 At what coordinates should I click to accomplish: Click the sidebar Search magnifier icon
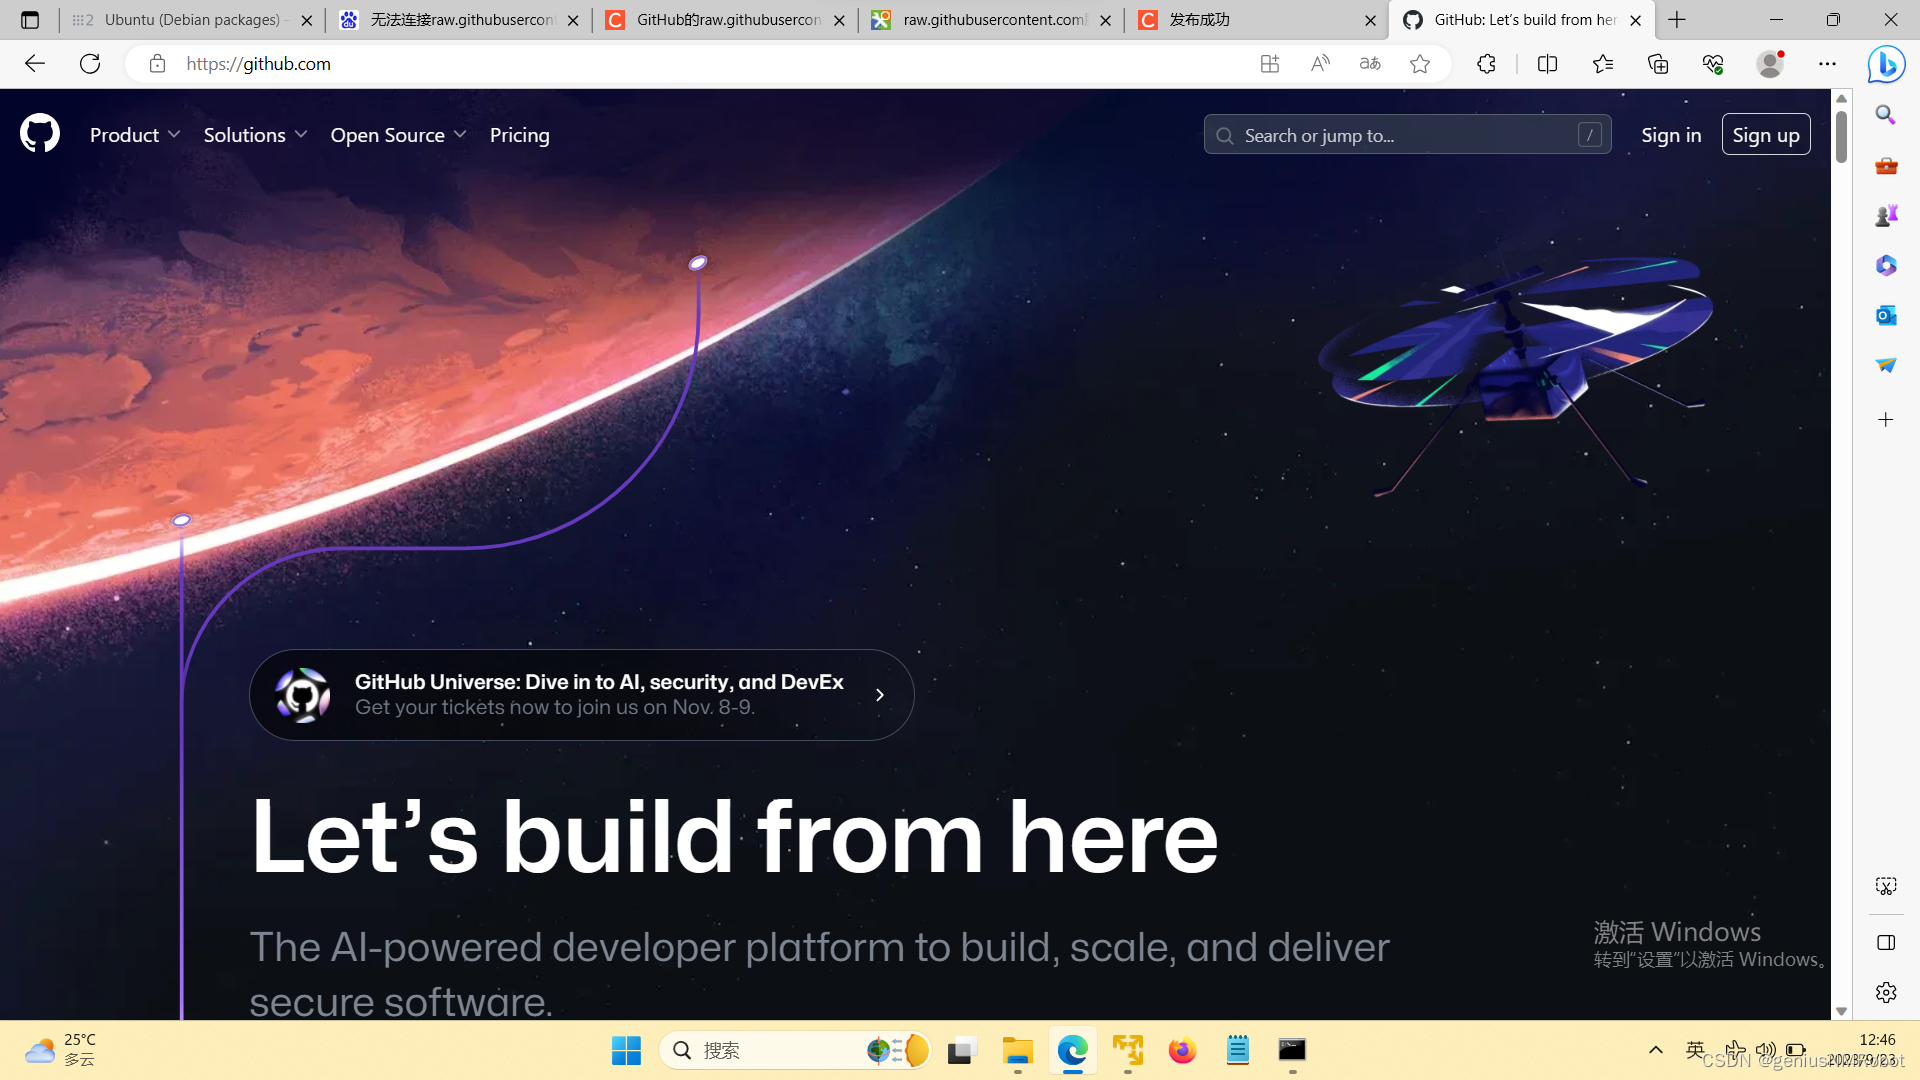1886,115
